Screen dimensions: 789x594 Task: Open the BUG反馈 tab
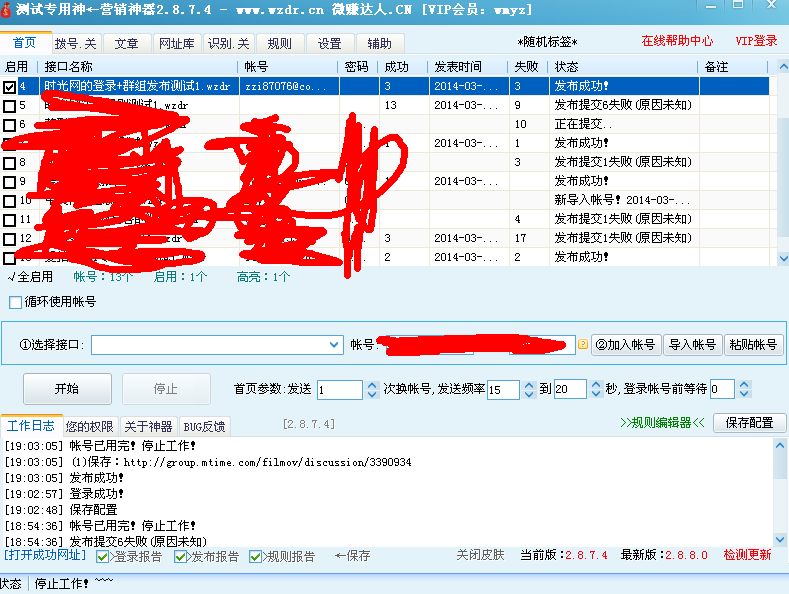[x=204, y=426]
